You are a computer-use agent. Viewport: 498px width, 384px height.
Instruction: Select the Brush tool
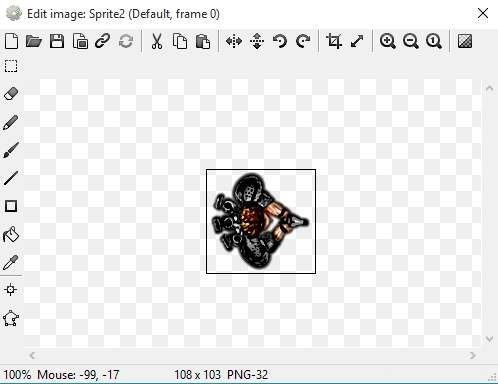(11, 150)
